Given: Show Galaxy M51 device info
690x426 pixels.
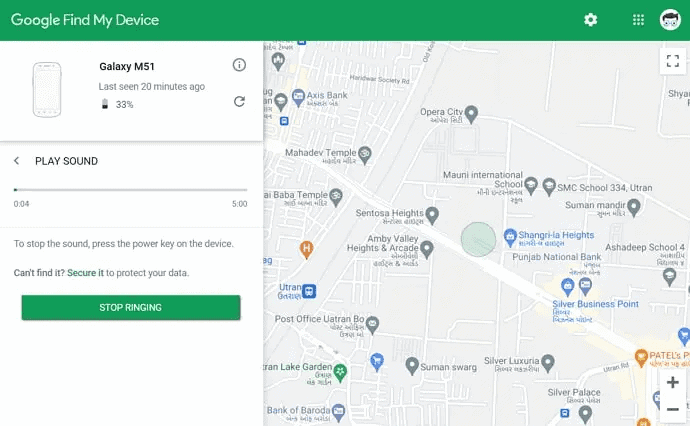Looking at the screenshot, I should coord(239,65).
